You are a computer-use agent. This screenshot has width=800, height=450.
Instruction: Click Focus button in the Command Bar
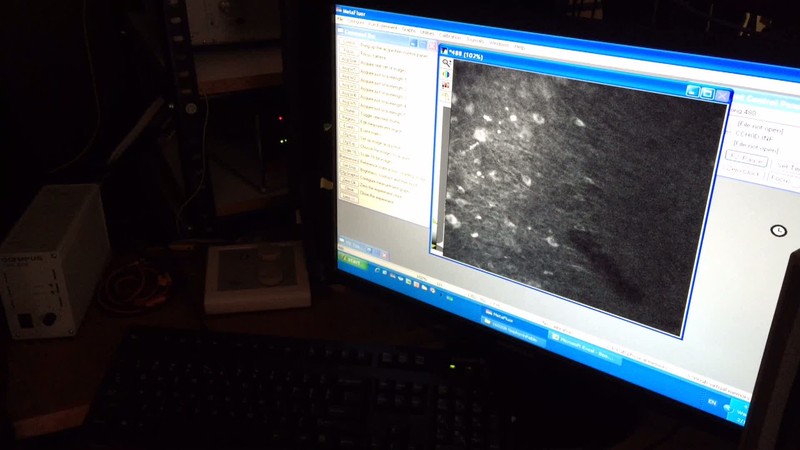[348, 51]
